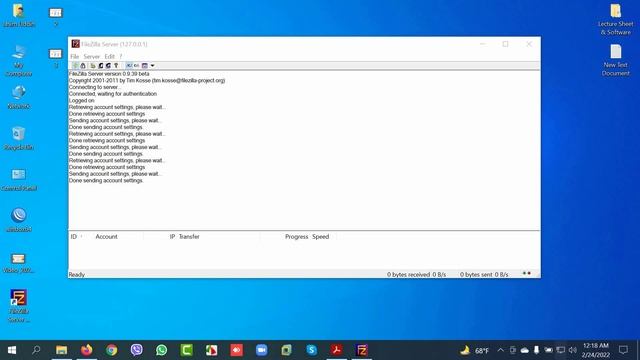Select the Control Panel desktop icon
The height and width of the screenshot is (360, 640).
click(x=19, y=180)
